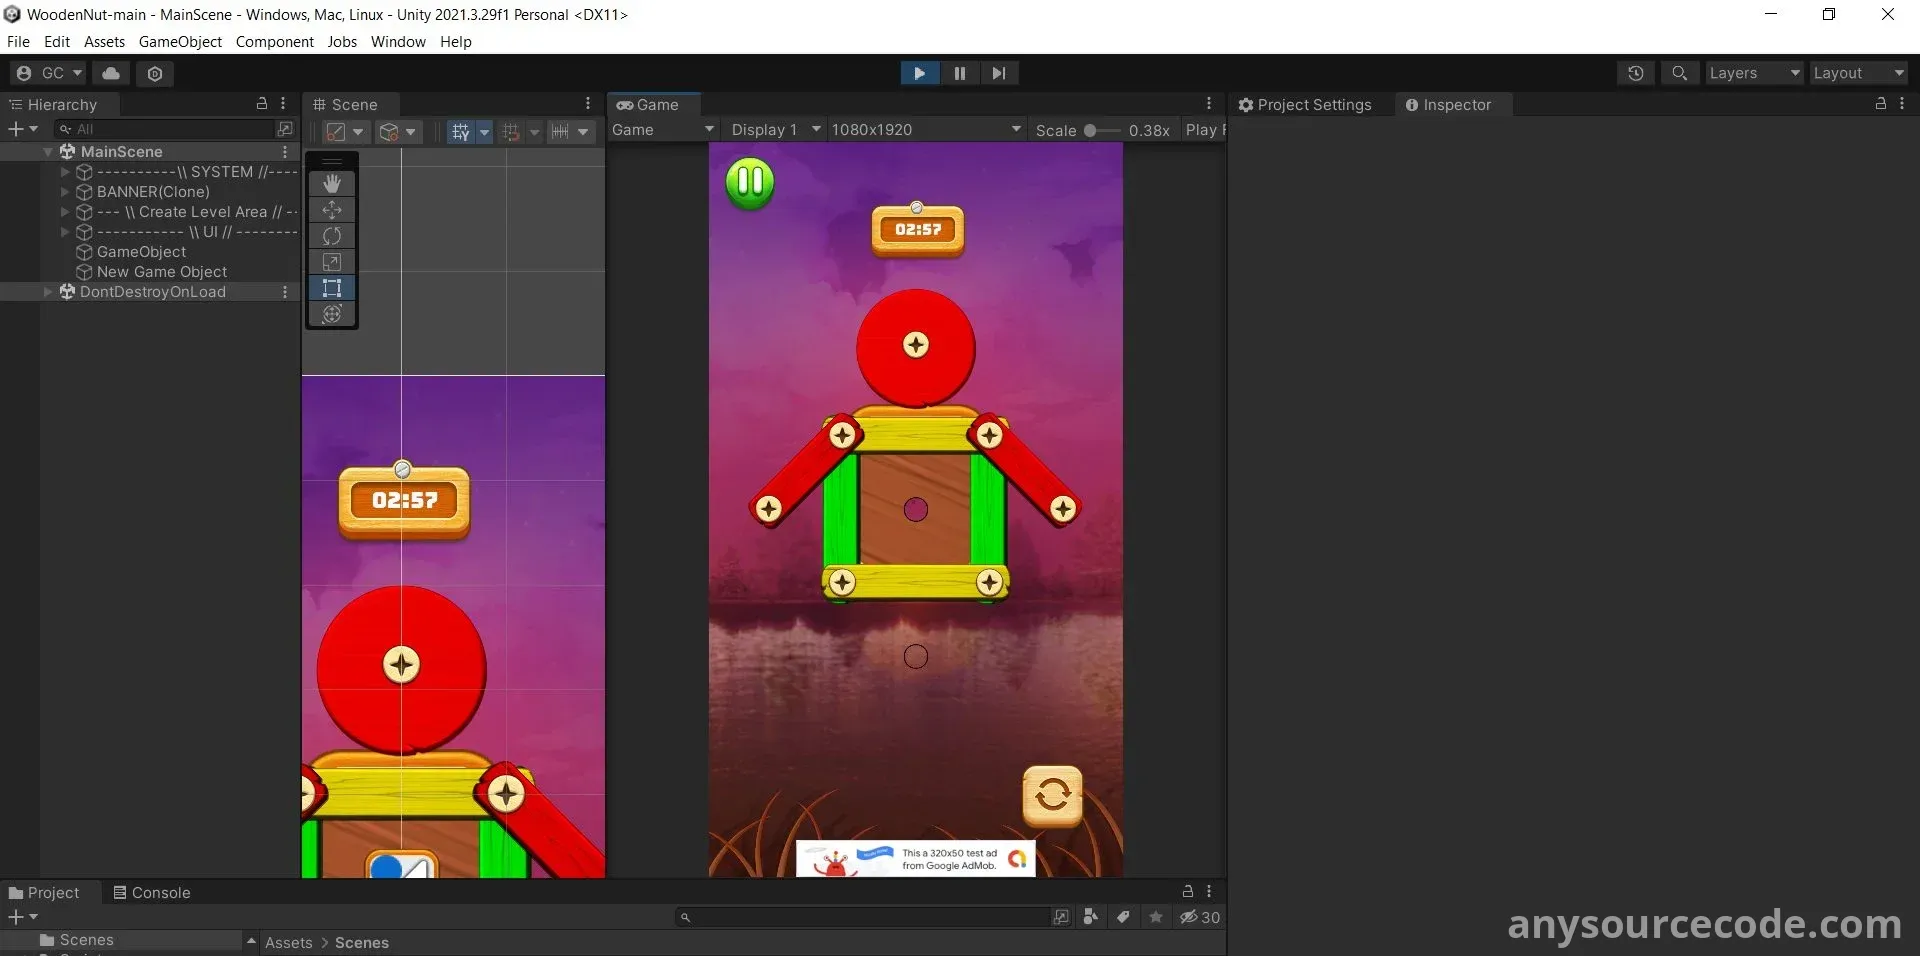Expand the DontDestroyOnLoad scene in Hierarchy
The height and width of the screenshot is (956, 1920).
pyautogui.click(x=48, y=292)
